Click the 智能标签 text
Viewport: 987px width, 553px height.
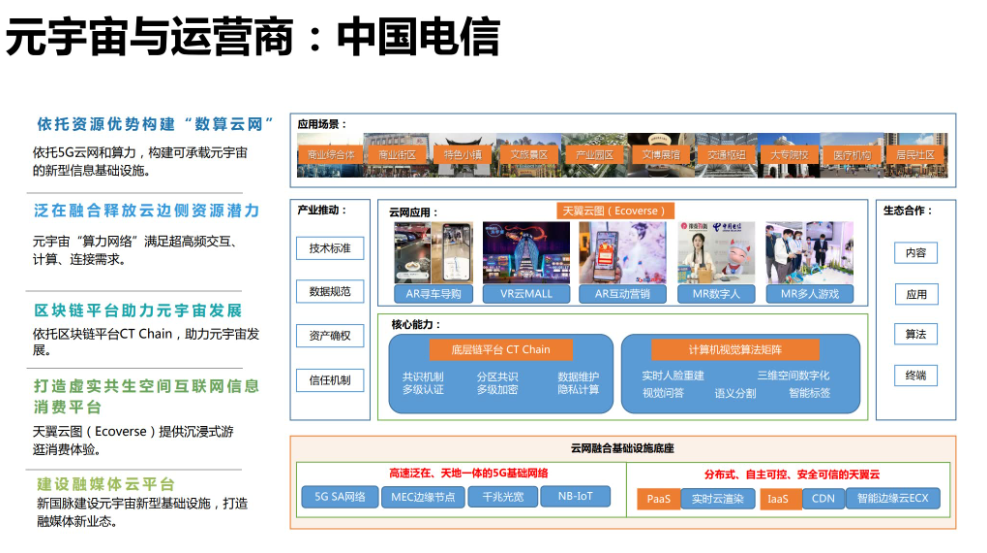(809, 393)
